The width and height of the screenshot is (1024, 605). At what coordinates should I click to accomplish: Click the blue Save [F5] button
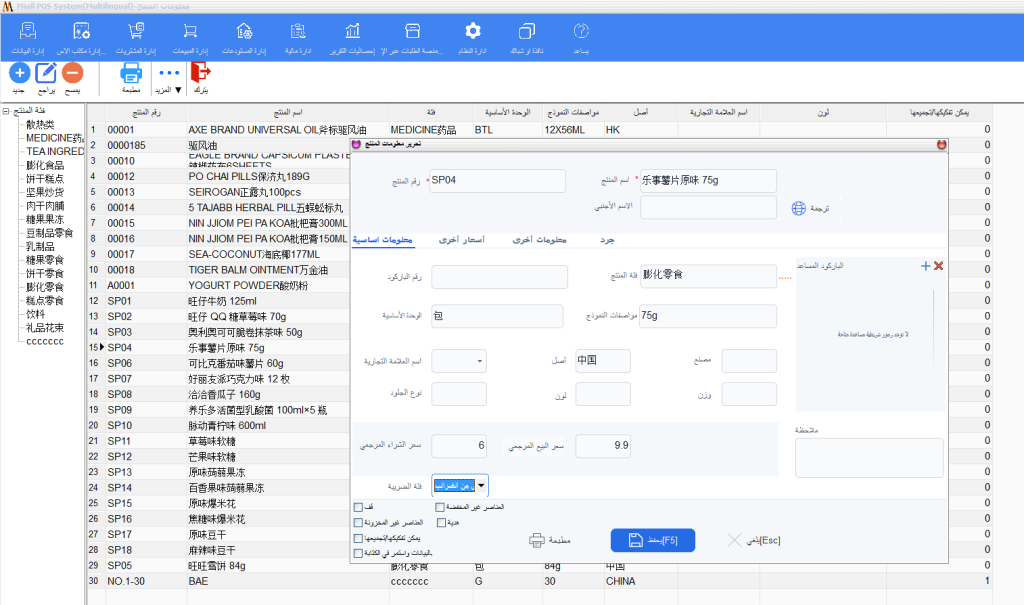pos(652,540)
